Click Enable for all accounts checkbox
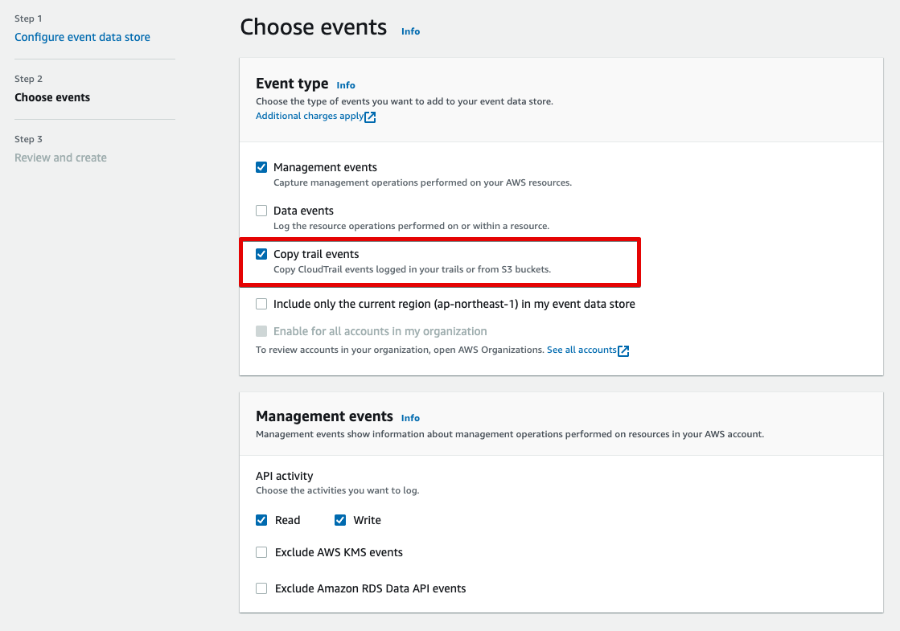 (x=261, y=331)
